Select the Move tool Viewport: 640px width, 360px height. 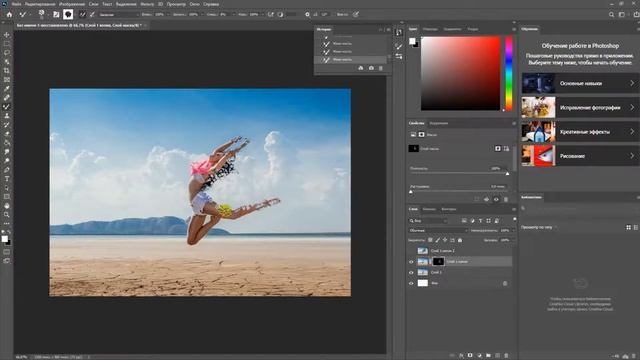[7, 35]
